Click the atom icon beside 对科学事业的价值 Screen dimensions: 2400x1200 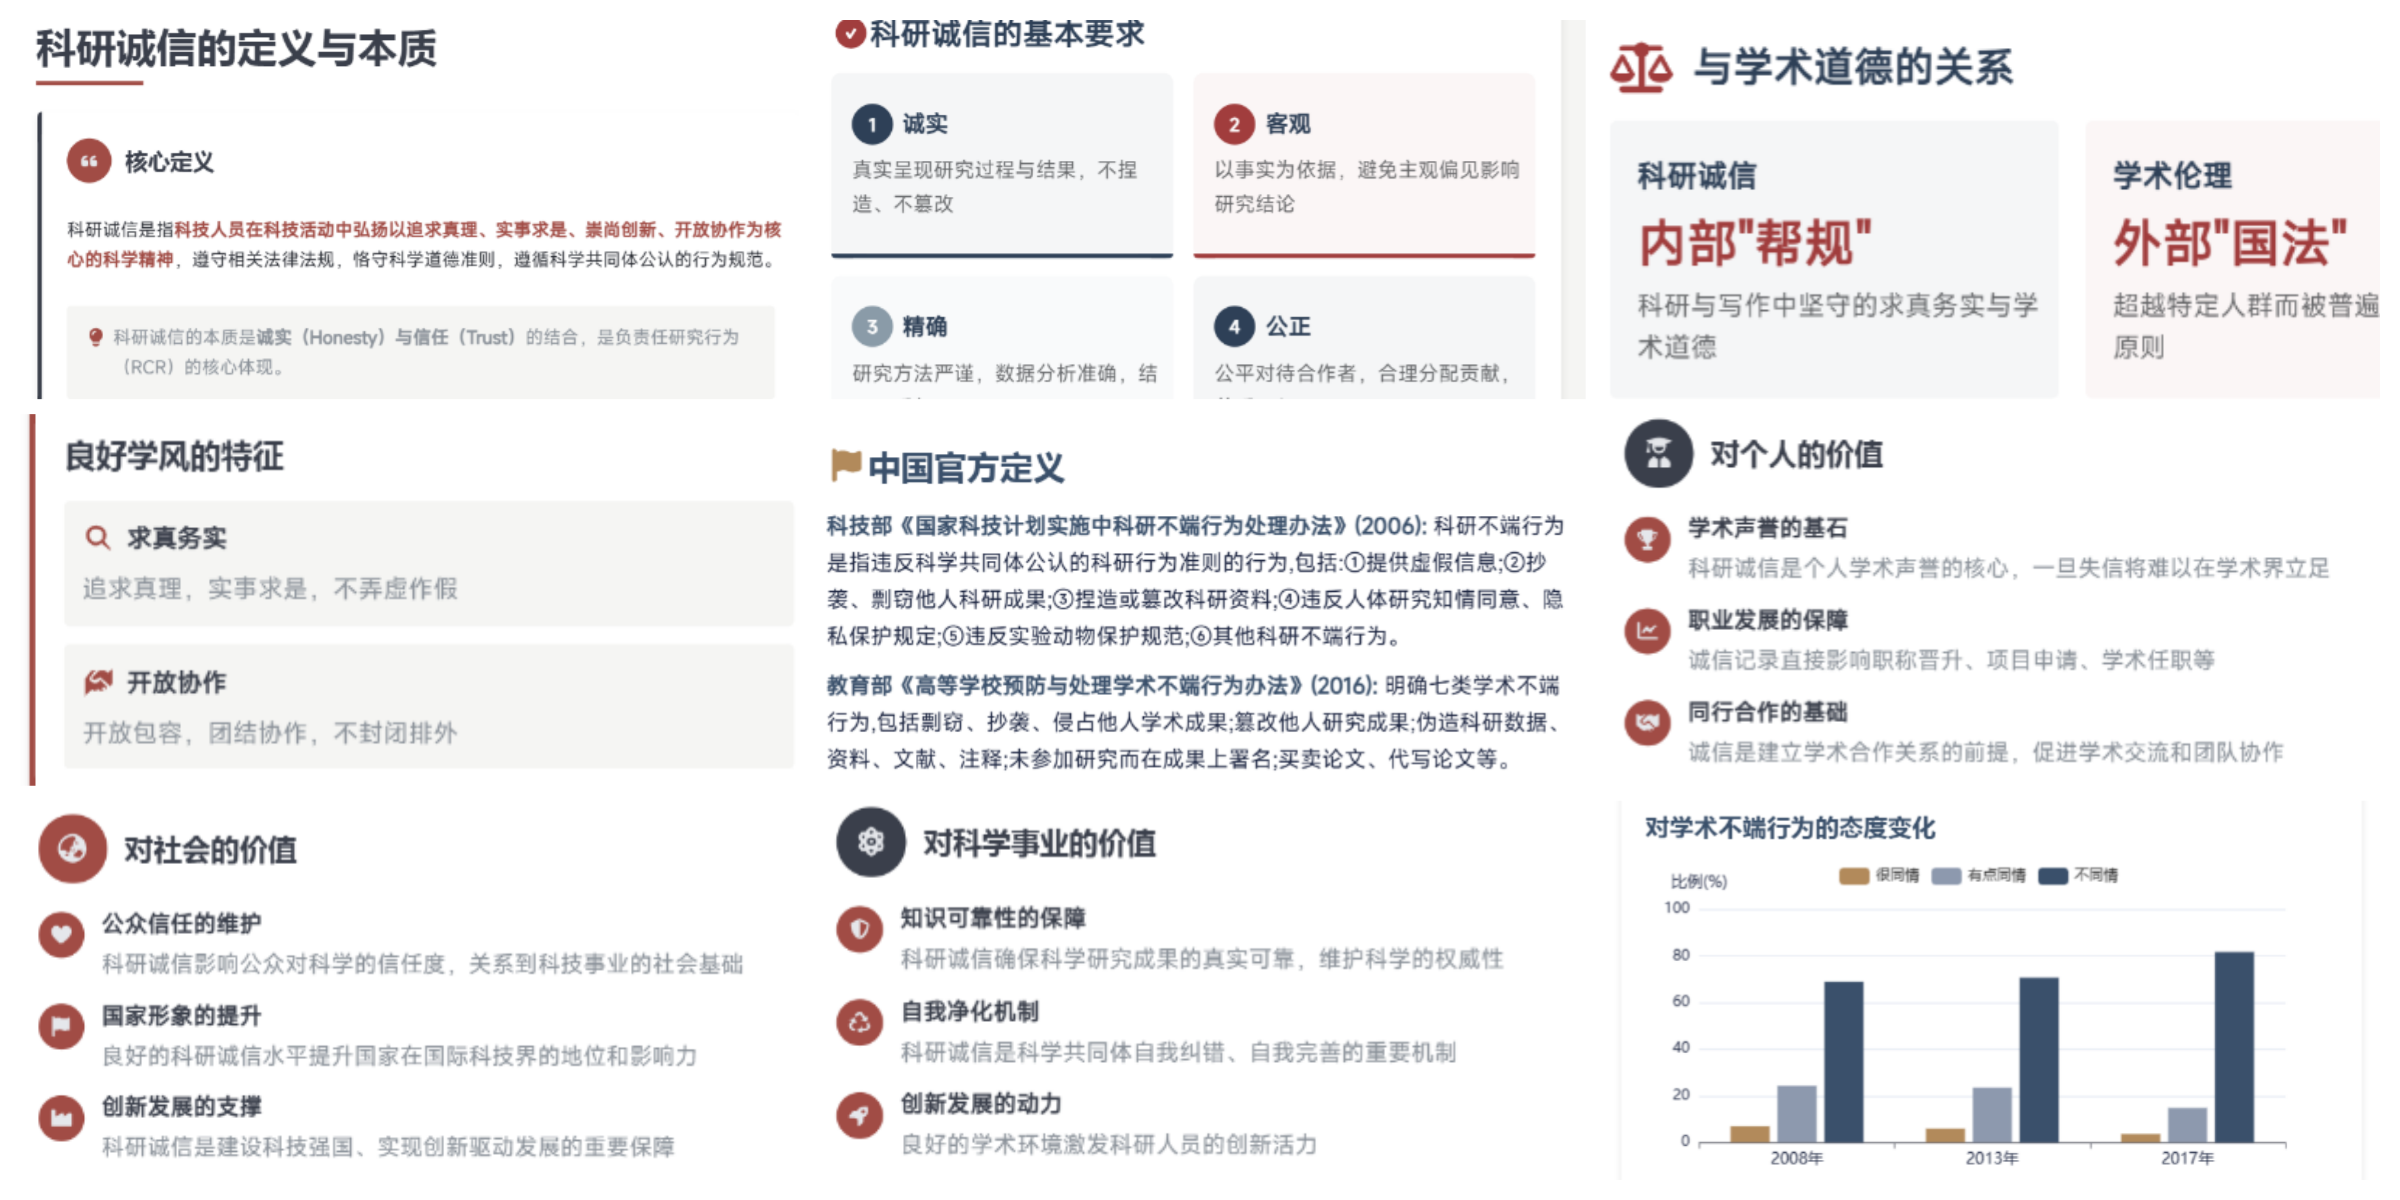pos(870,842)
